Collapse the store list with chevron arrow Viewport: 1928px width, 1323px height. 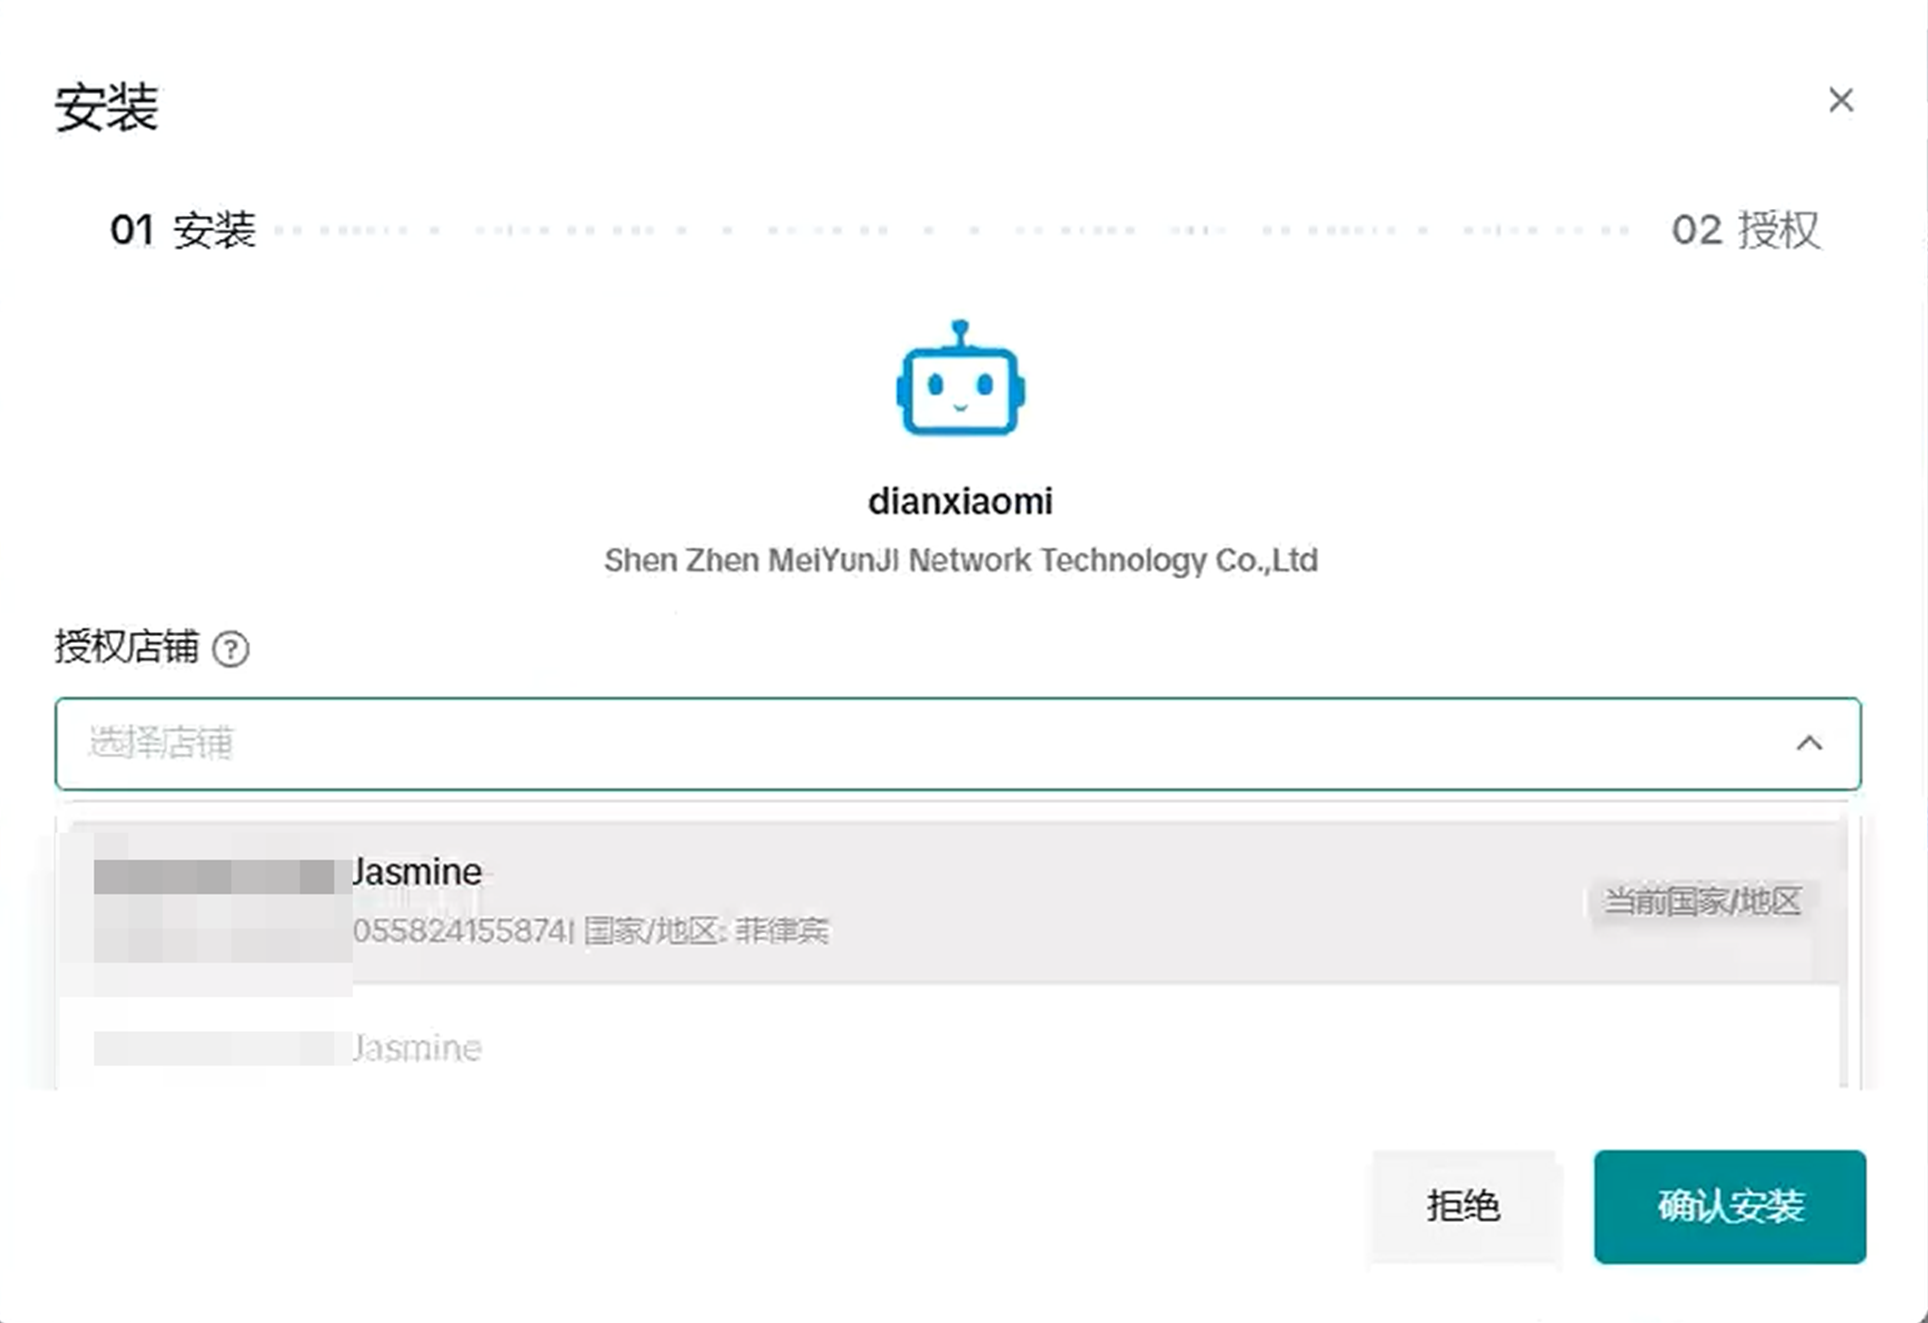pyautogui.click(x=1808, y=743)
